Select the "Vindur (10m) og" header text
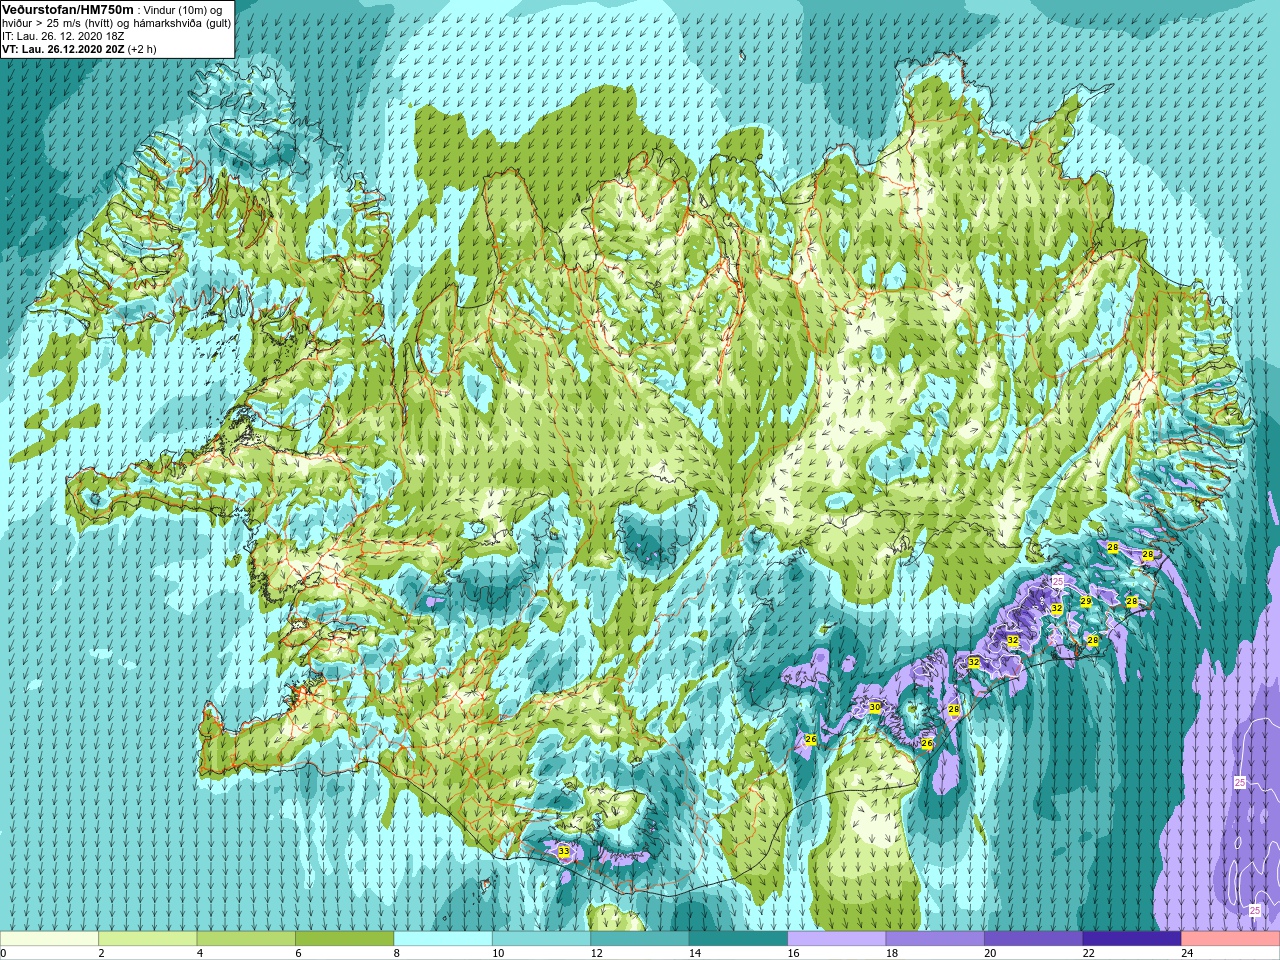1280x960 pixels. point(184,10)
